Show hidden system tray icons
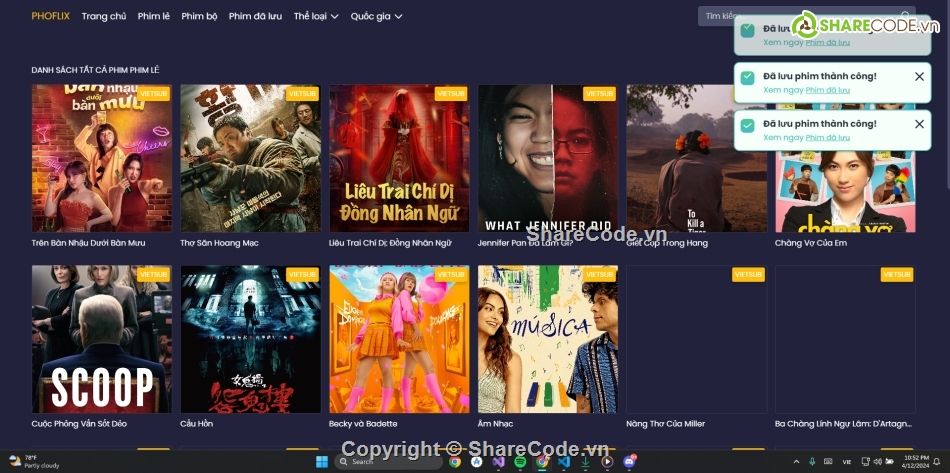Image resolution: width=950 pixels, height=473 pixels. click(x=796, y=461)
